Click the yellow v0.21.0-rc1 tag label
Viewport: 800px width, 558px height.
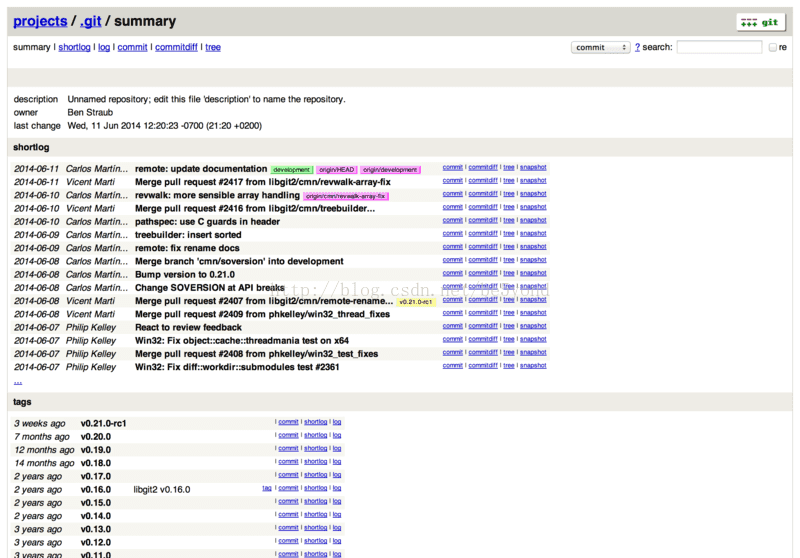415,302
